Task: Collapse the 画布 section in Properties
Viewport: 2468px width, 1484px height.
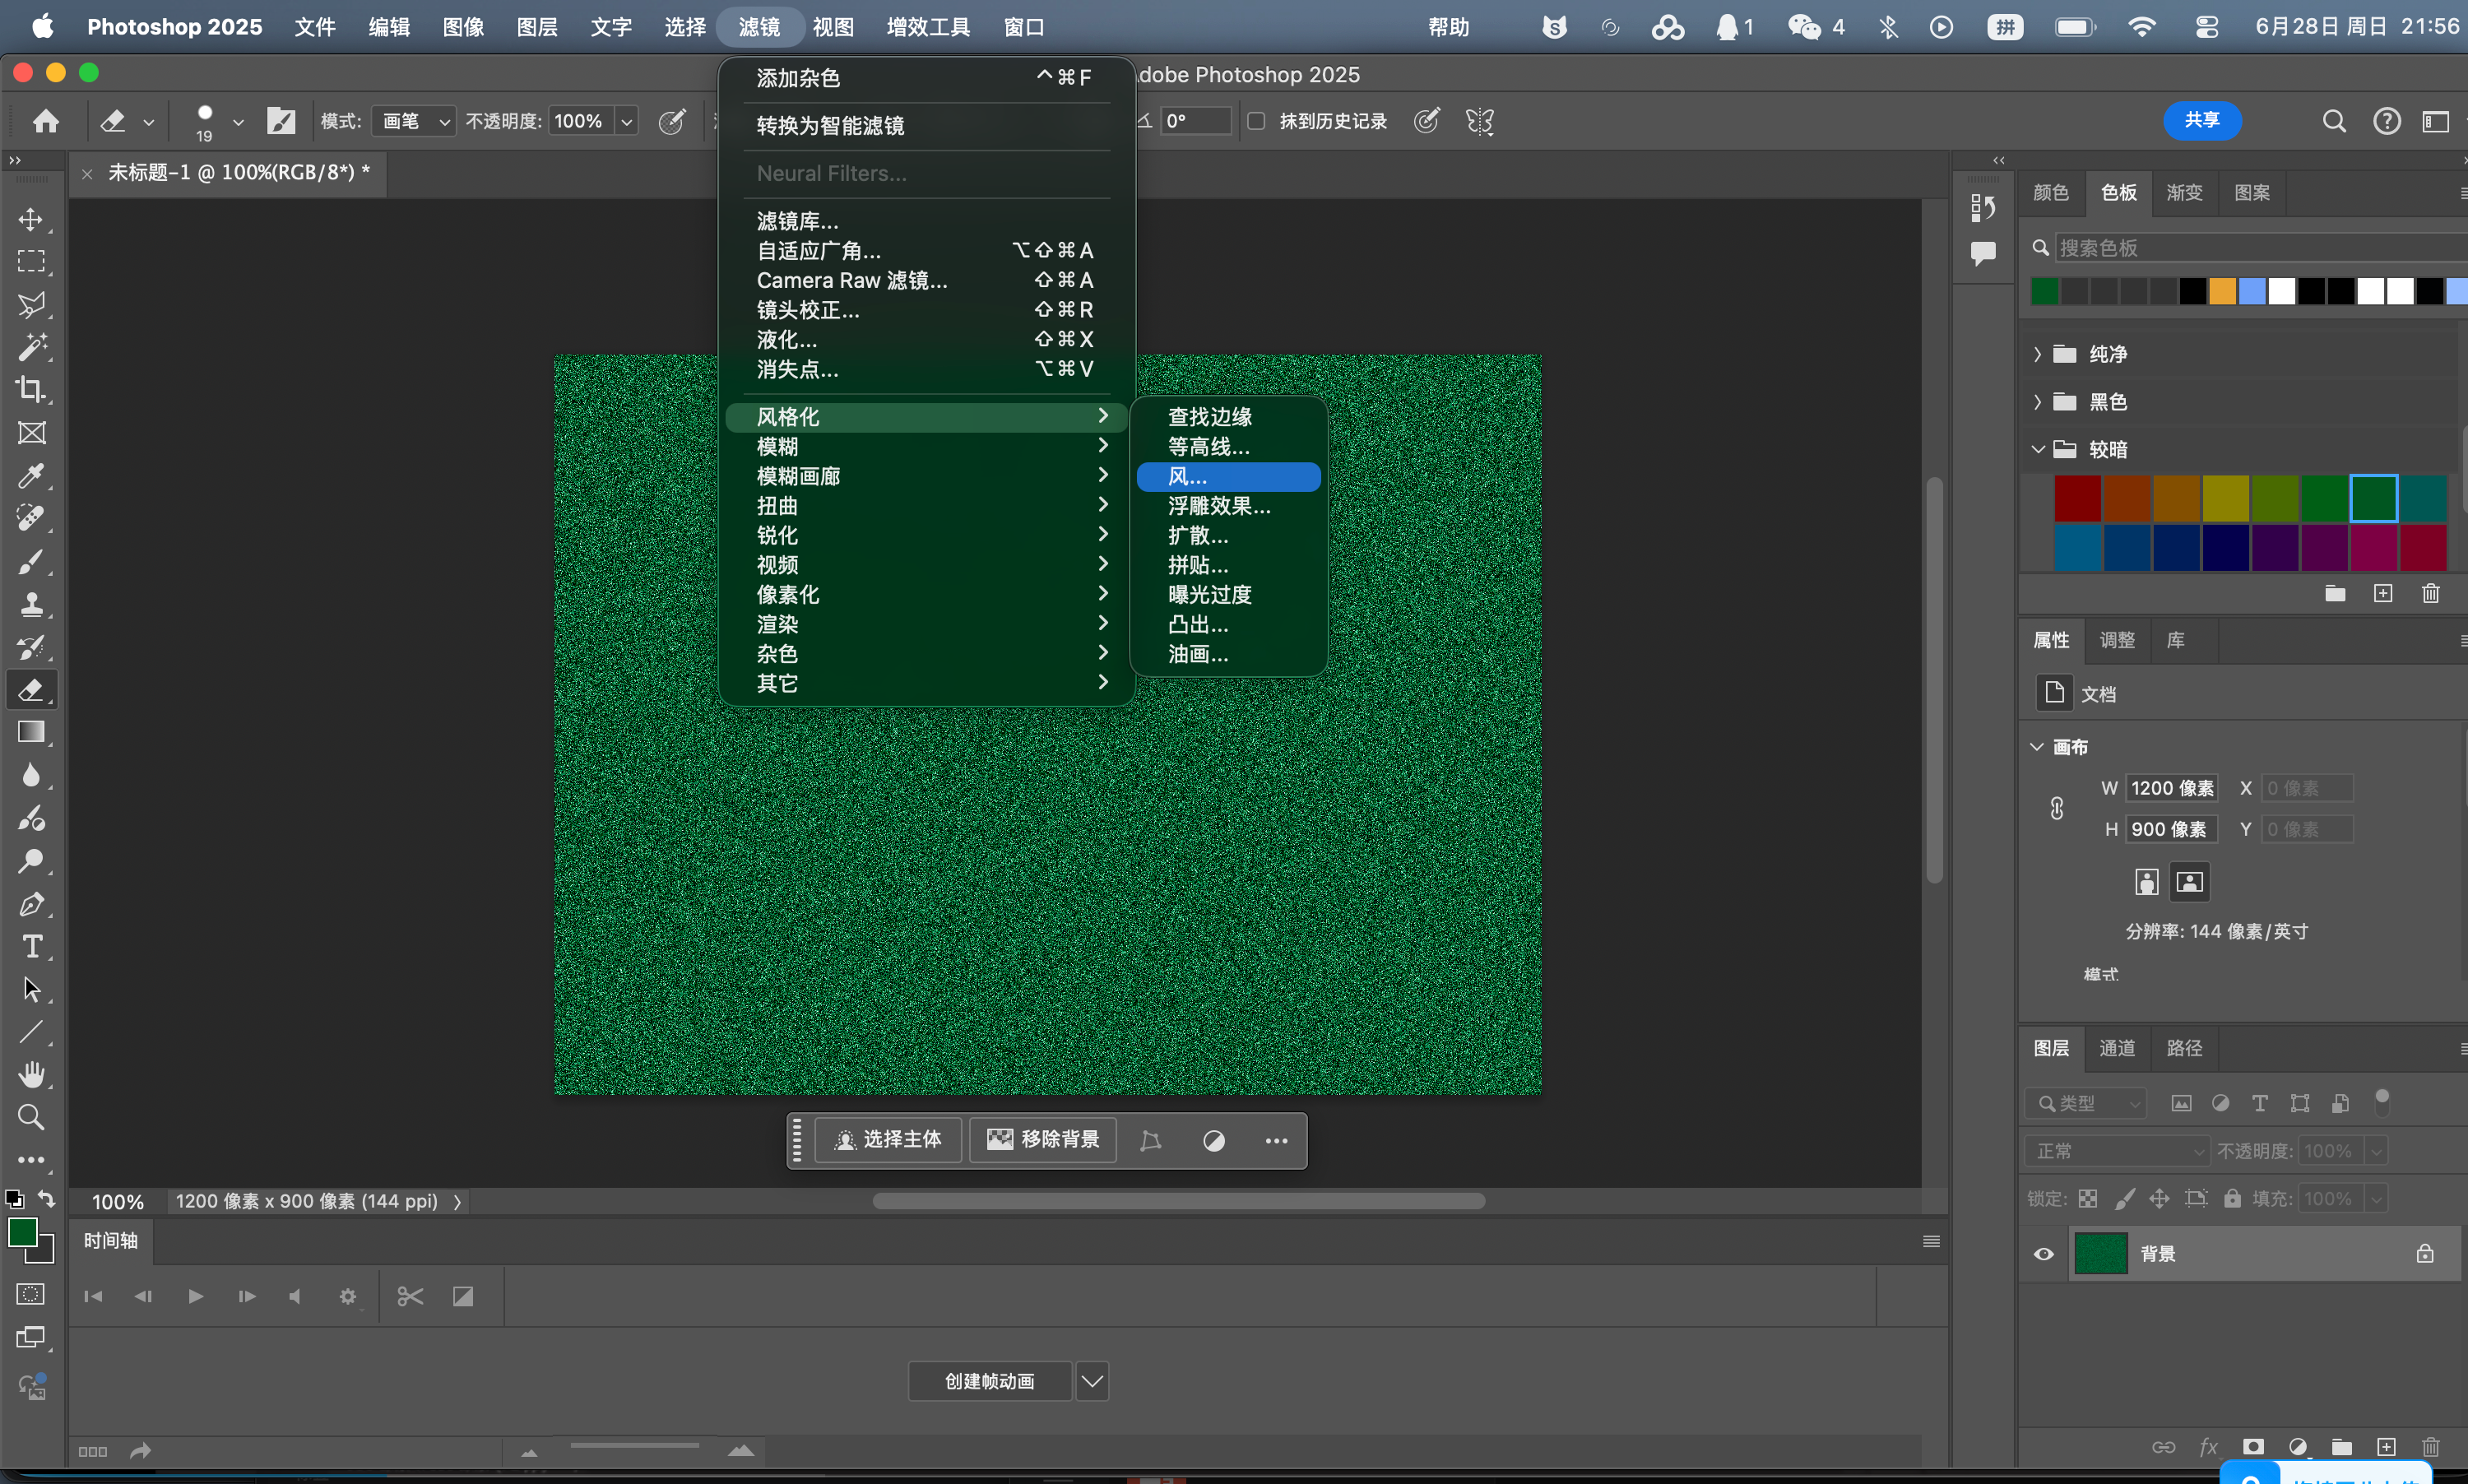Action: [x=2037, y=746]
